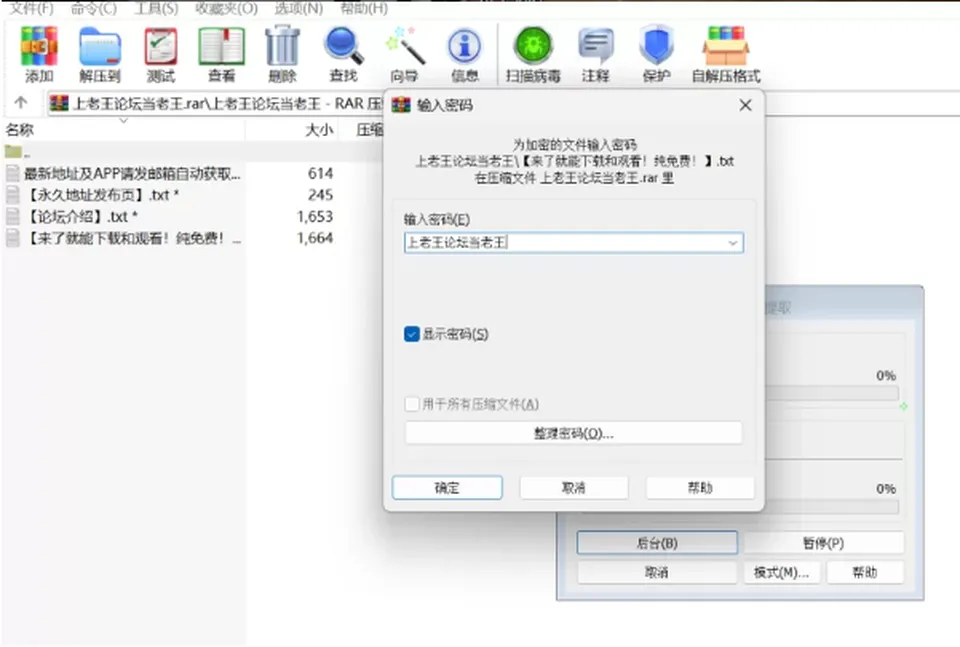Open the 帮助(H) menu in the menu bar
960x647 pixels.
(364, 9)
